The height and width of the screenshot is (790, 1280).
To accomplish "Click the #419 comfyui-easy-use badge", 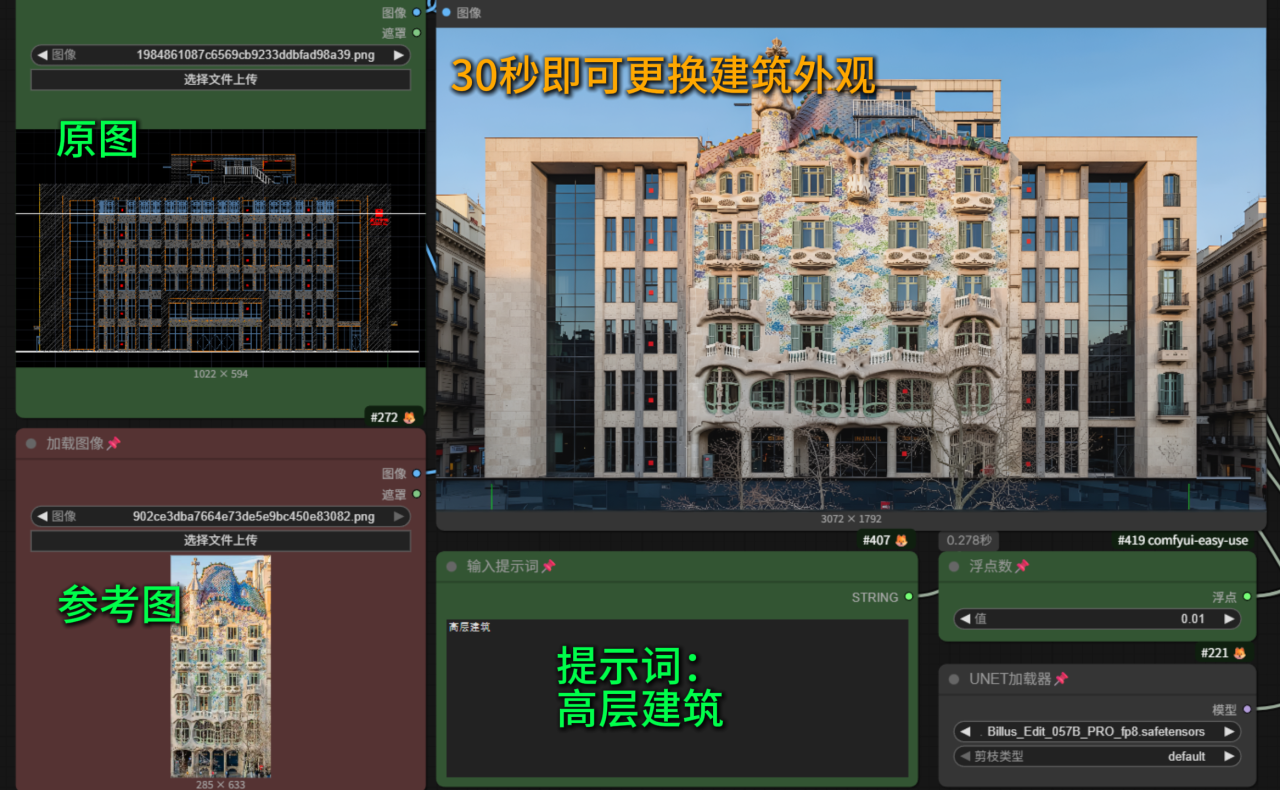I will (1183, 540).
